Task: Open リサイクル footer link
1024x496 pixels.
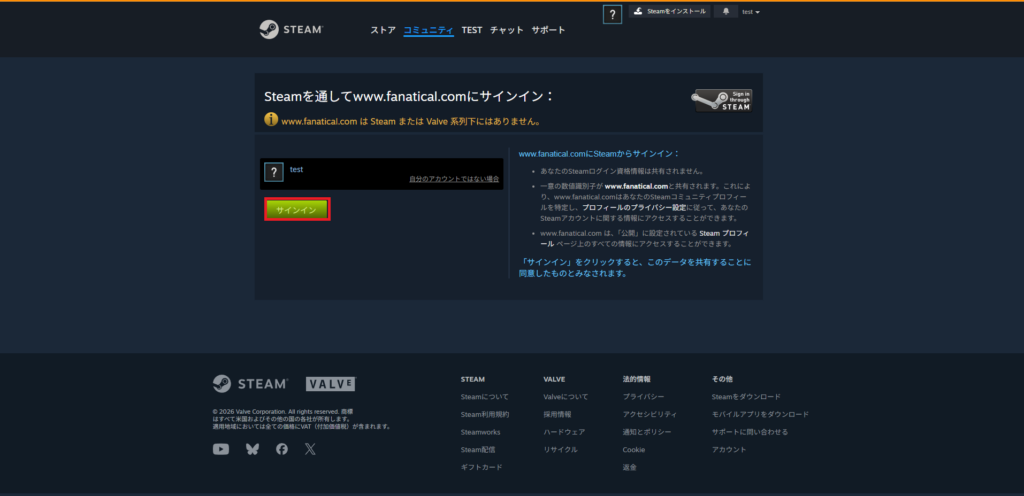Action: pyautogui.click(x=560, y=450)
